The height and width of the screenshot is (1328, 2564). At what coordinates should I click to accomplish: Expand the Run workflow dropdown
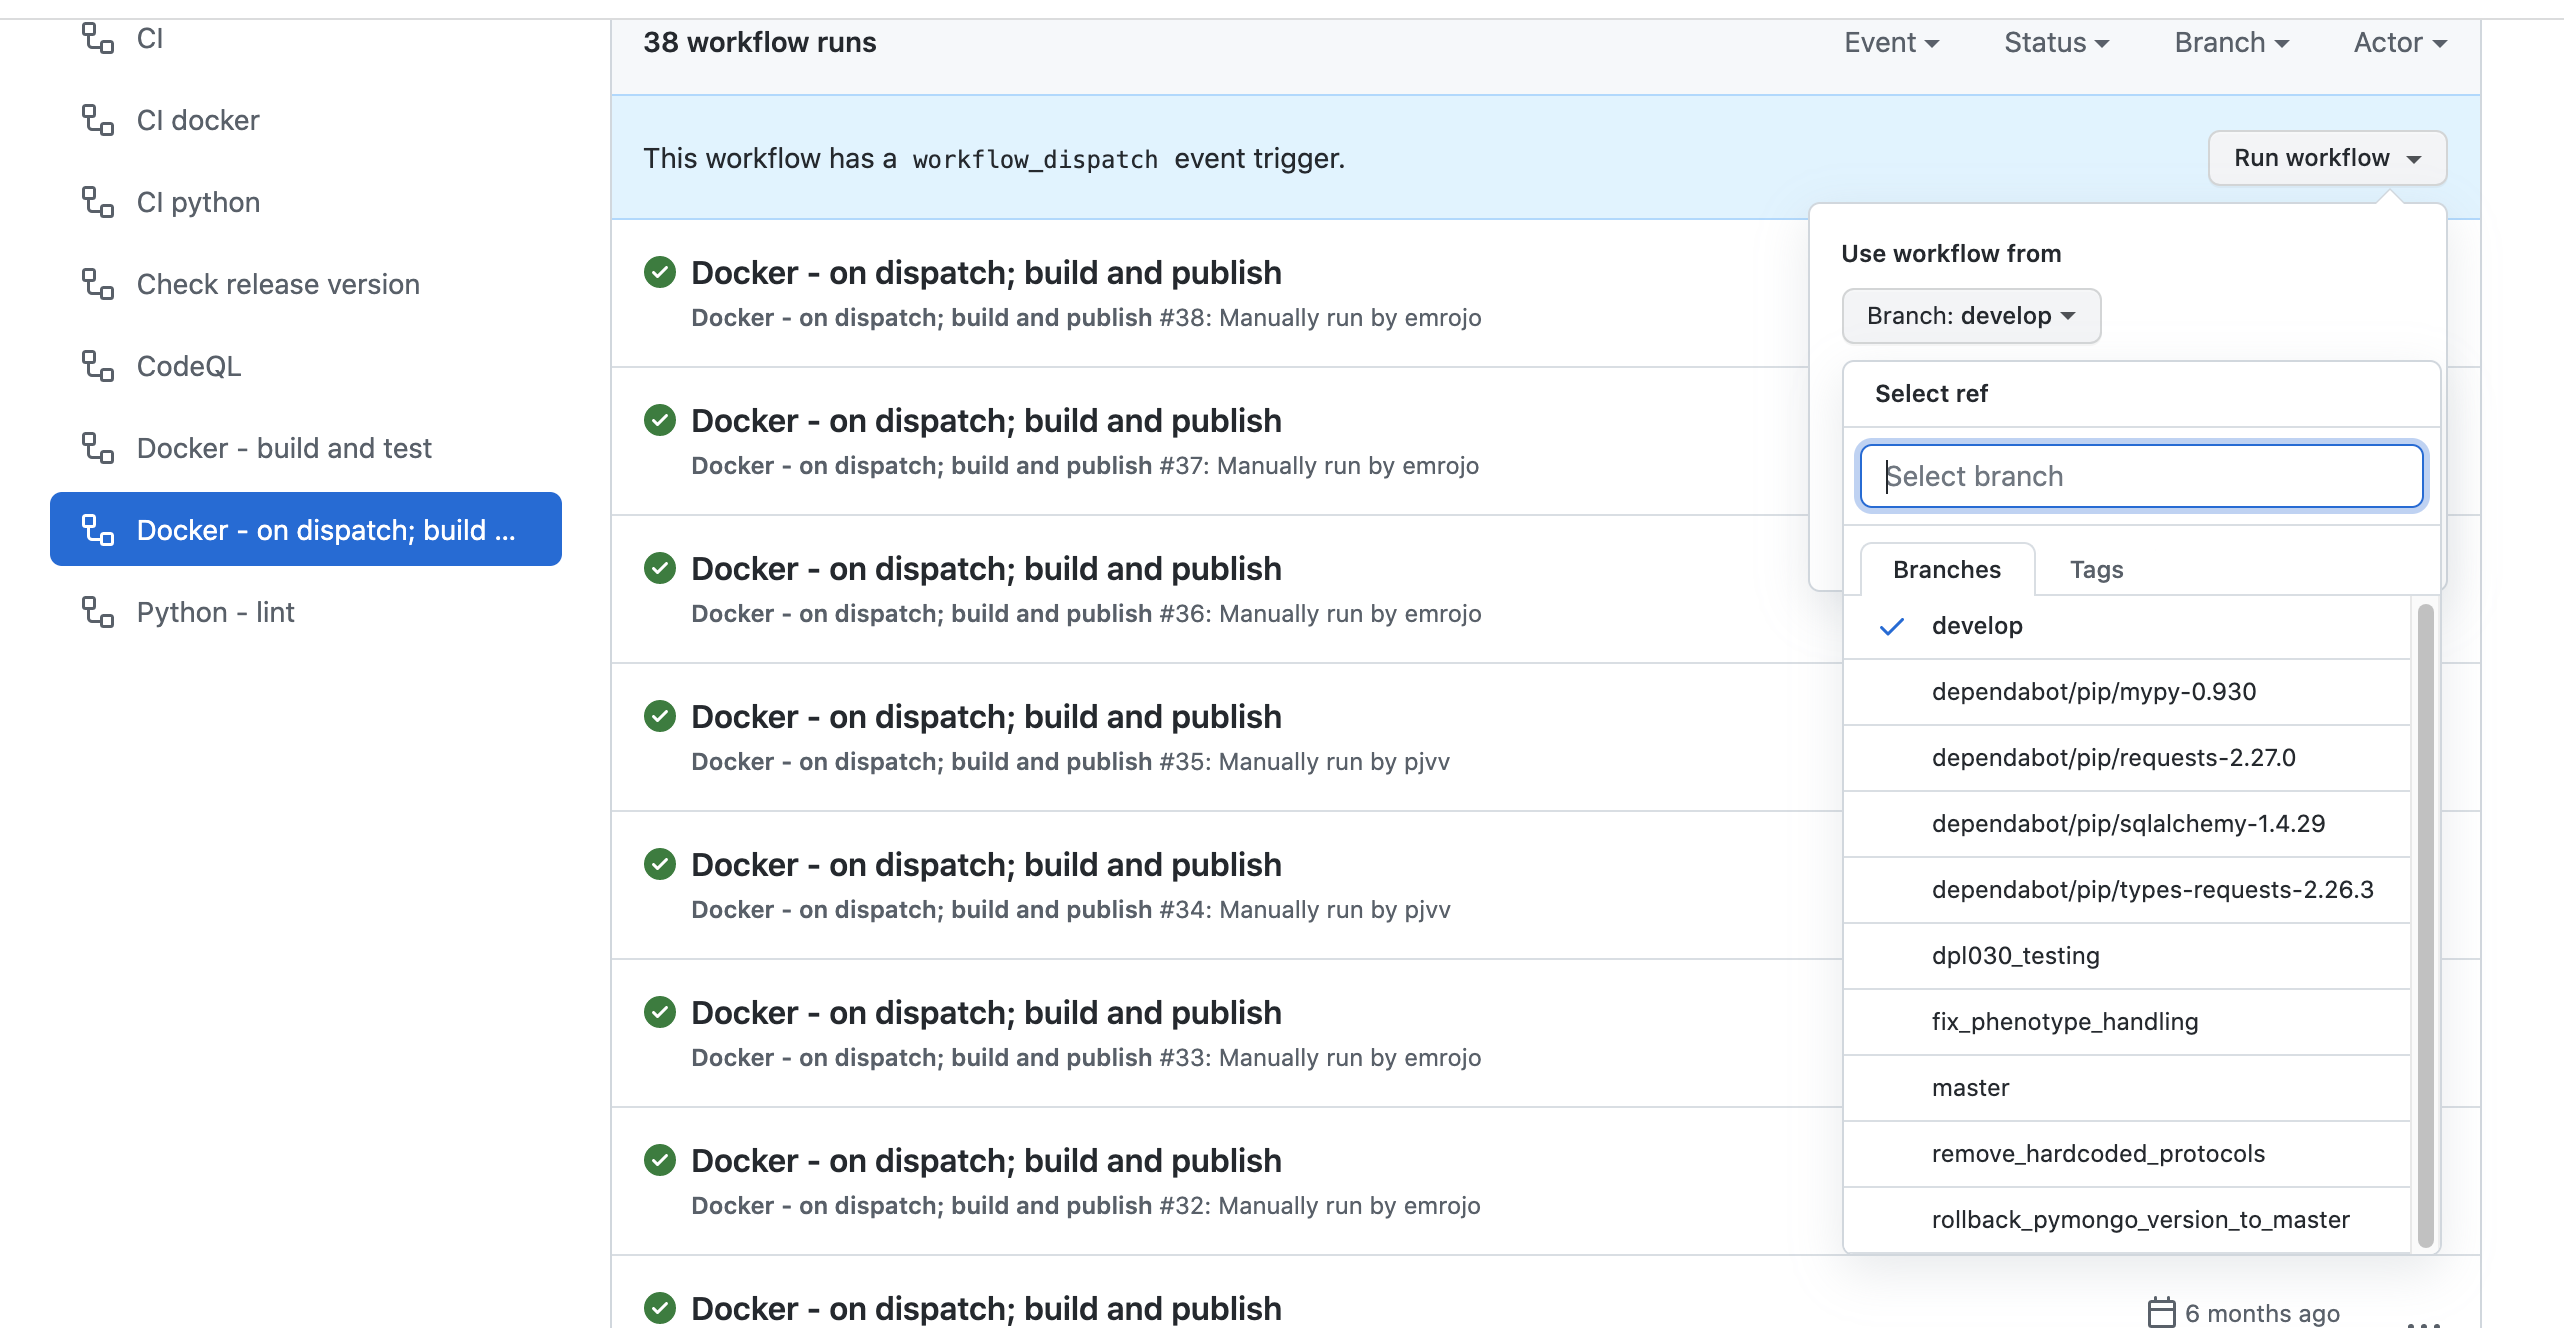[x=2326, y=158]
